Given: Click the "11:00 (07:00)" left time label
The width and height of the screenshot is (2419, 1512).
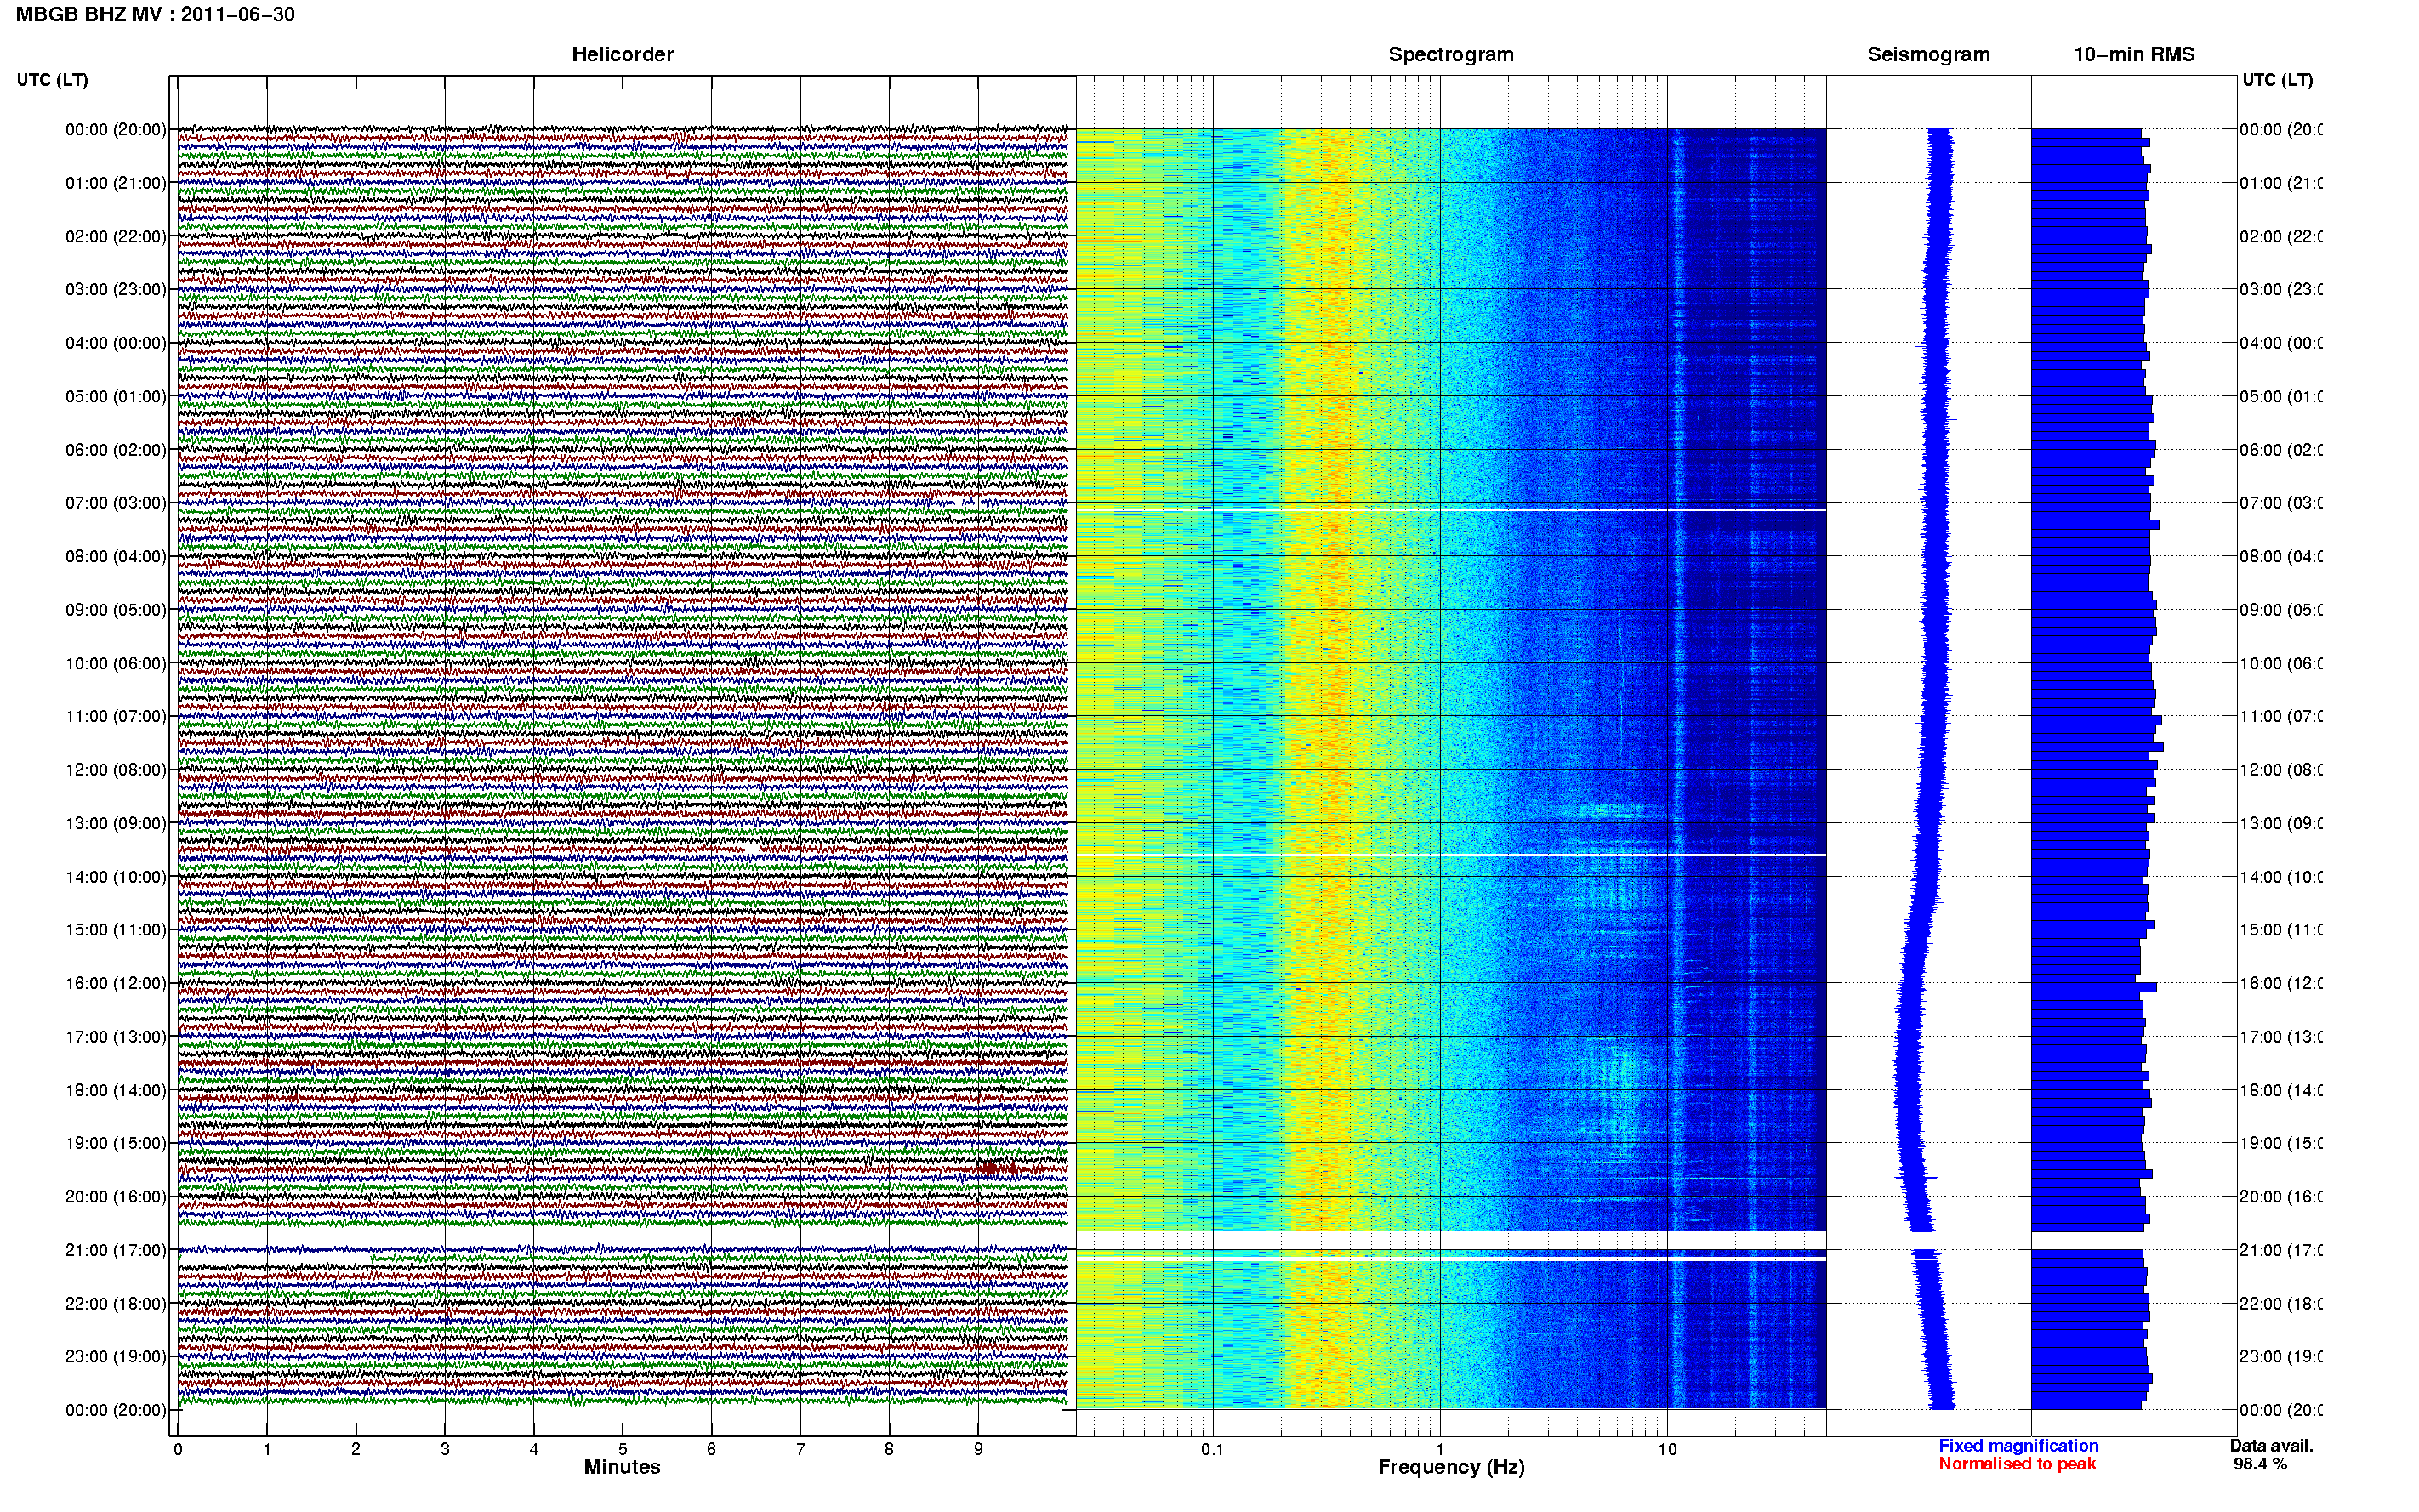Looking at the screenshot, I should coord(116,716).
